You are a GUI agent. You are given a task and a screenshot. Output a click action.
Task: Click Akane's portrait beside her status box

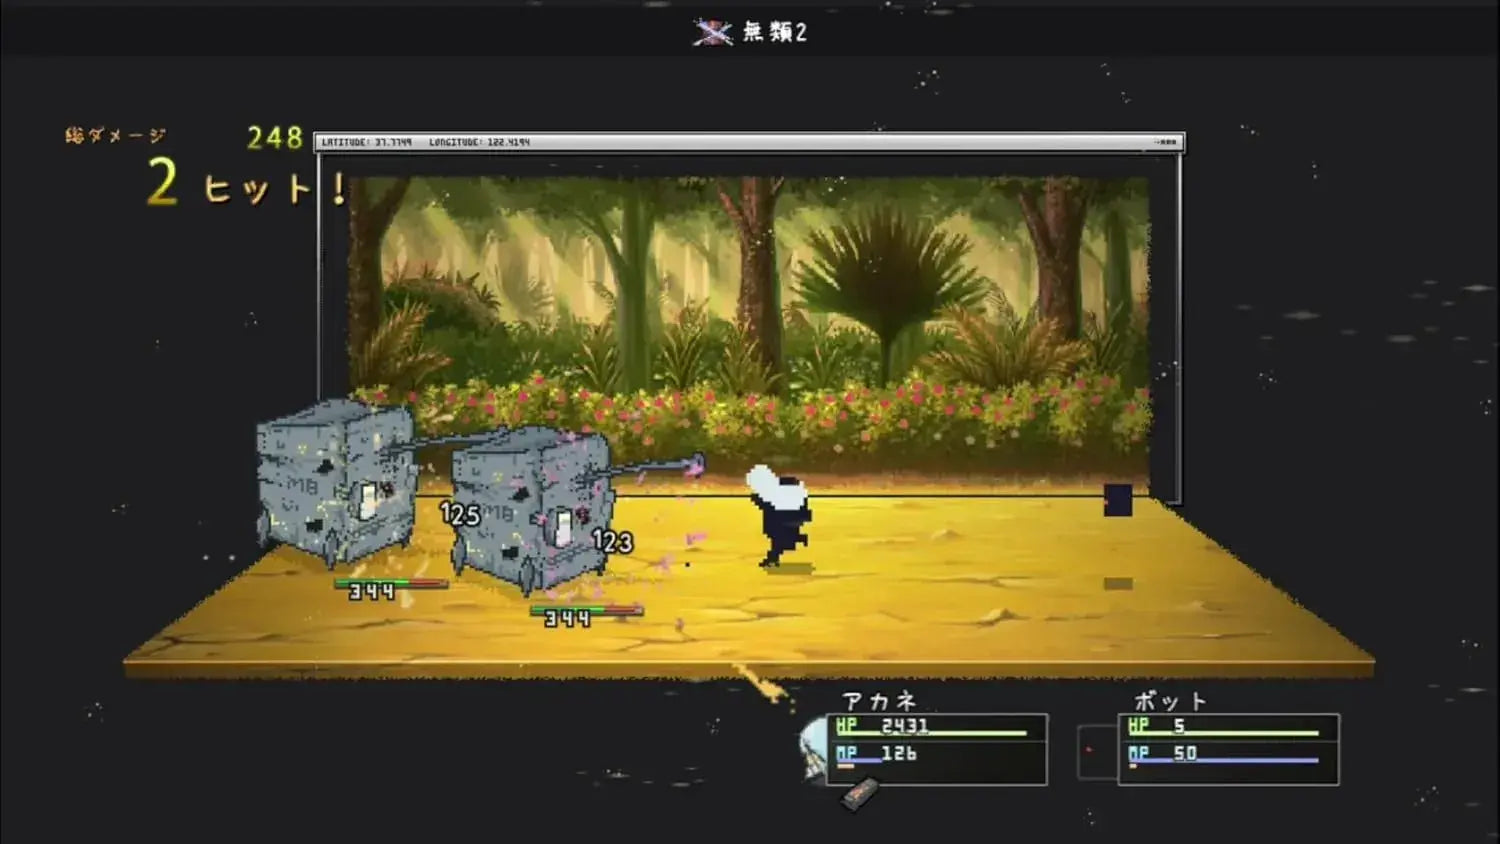pyautogui.click(x=813, y=748)
